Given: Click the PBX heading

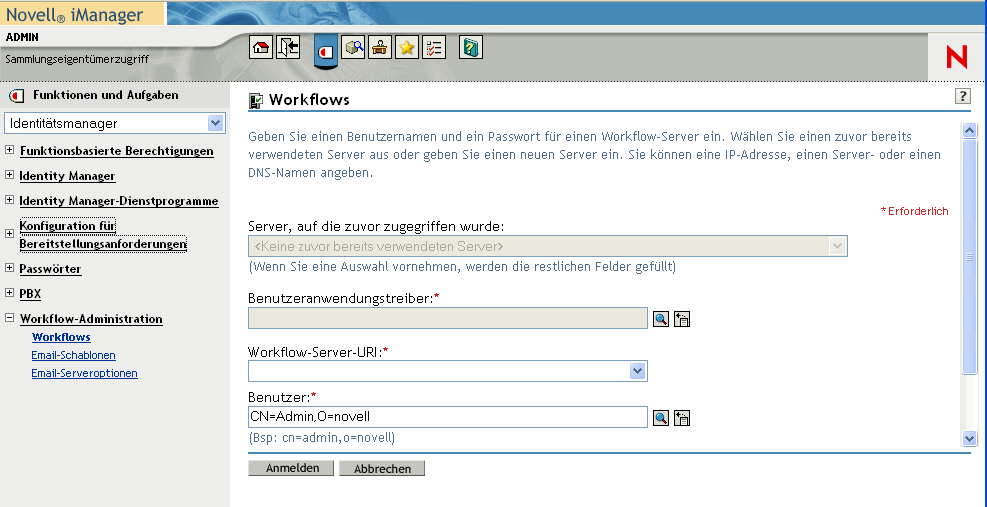Looking at the screenshot, I should click(x=30, y=294).
